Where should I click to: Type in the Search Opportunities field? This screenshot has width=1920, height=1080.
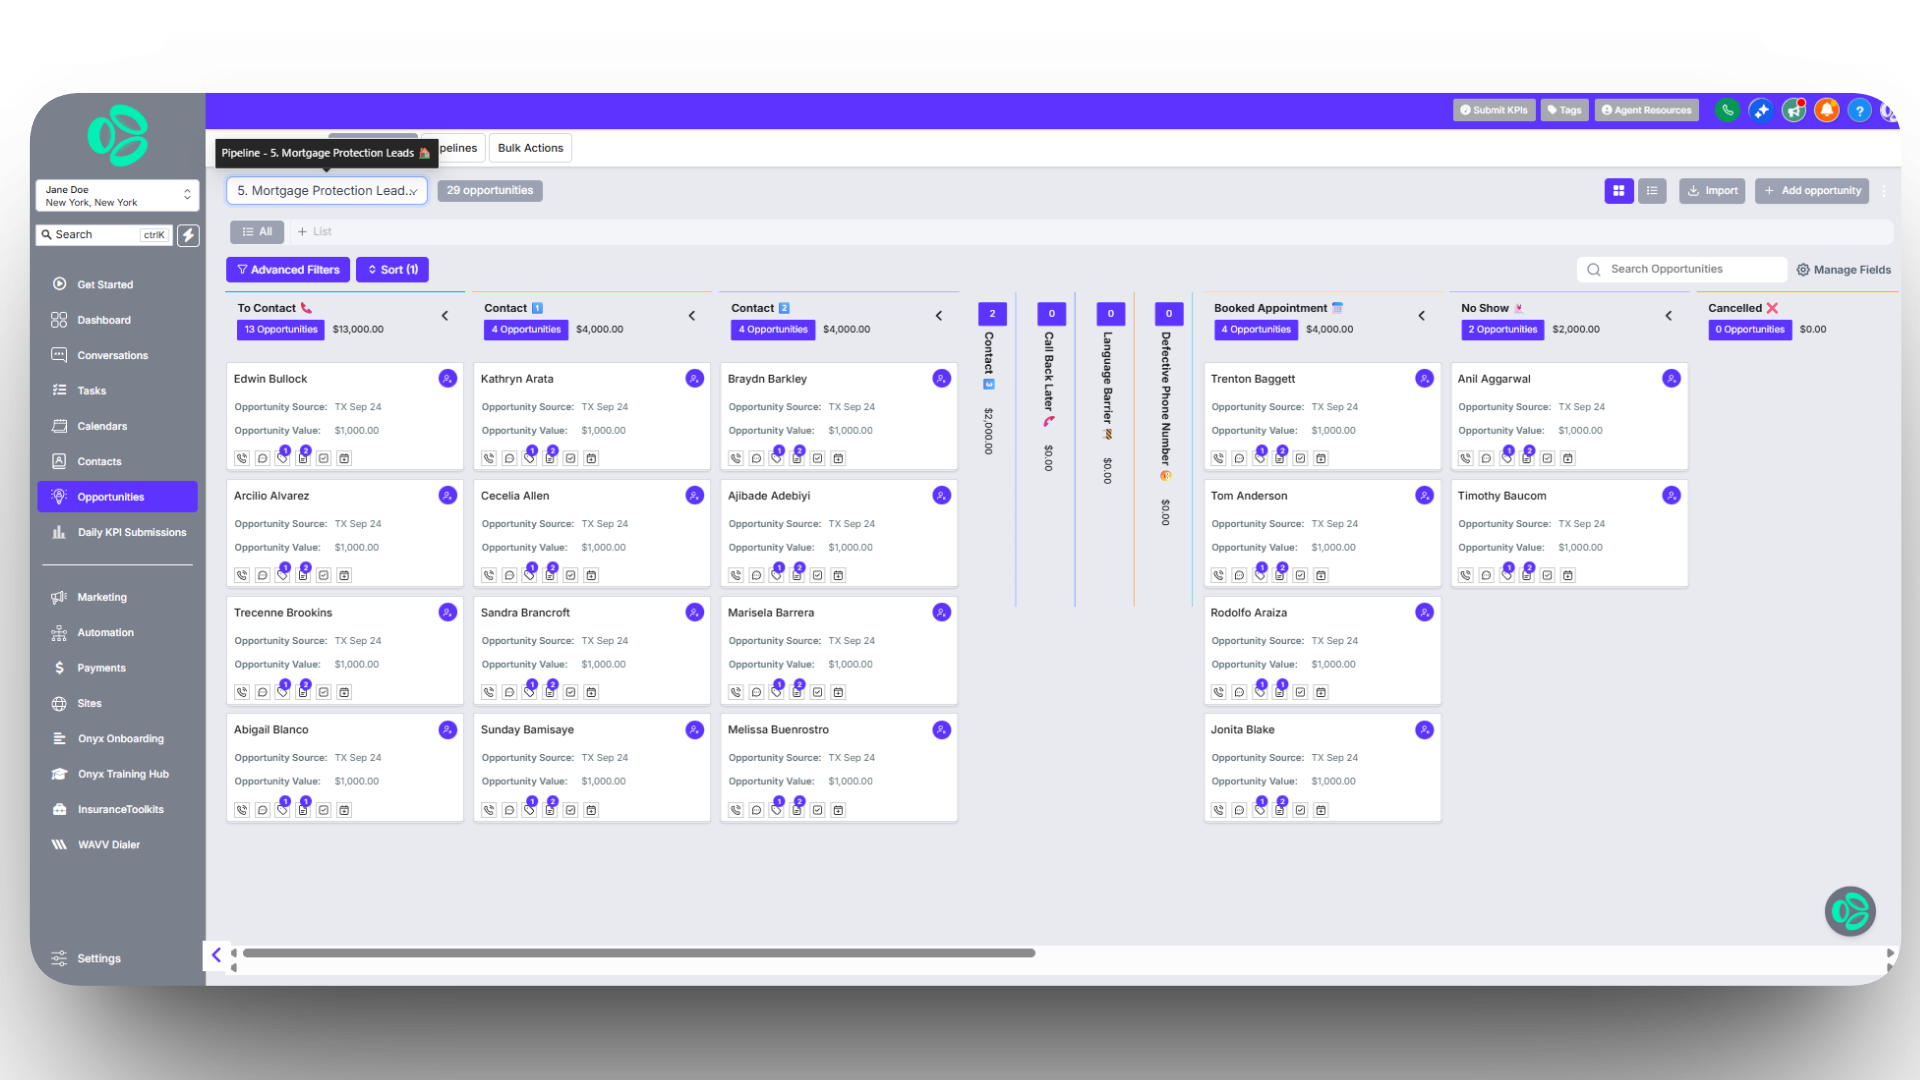[1690, 269]
